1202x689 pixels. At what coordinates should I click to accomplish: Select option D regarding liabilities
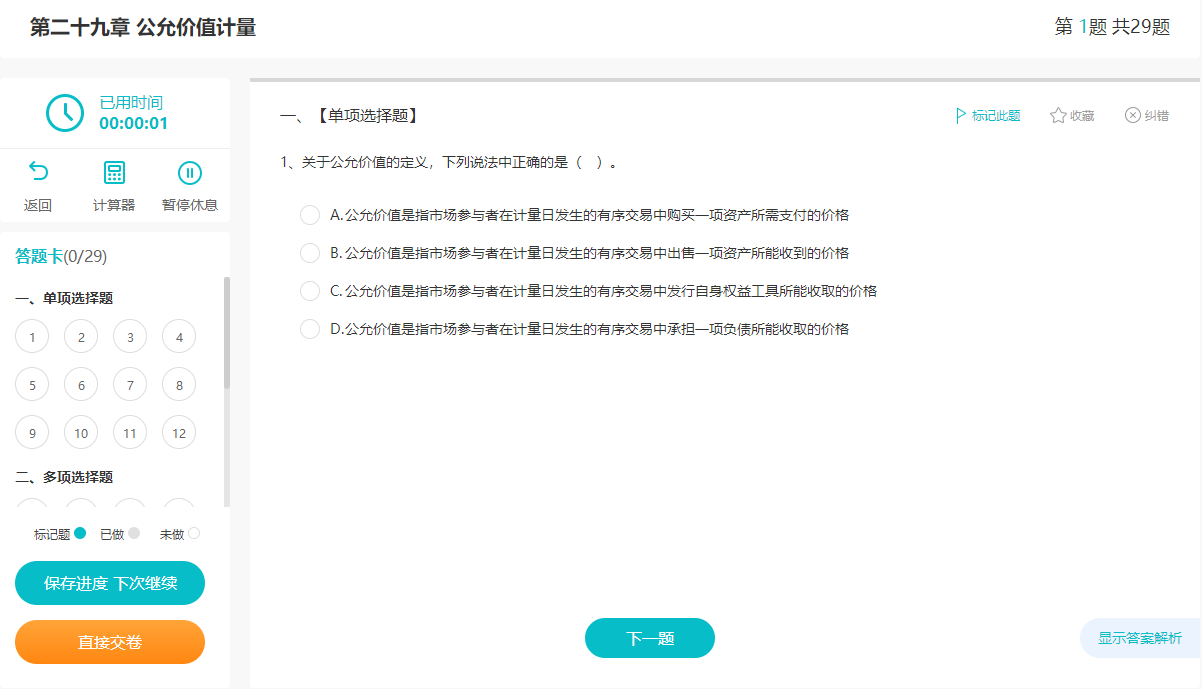pos(310,328)
